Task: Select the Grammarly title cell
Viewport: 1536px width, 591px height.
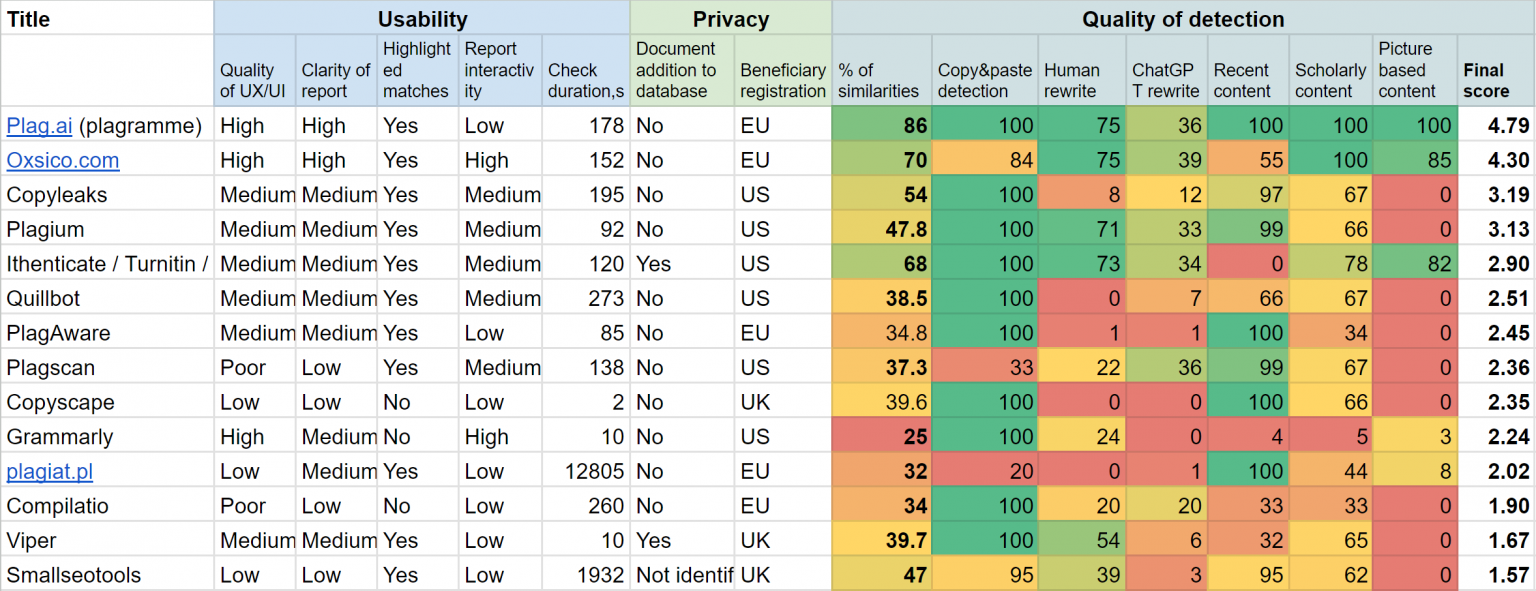Action: point(60,437)
